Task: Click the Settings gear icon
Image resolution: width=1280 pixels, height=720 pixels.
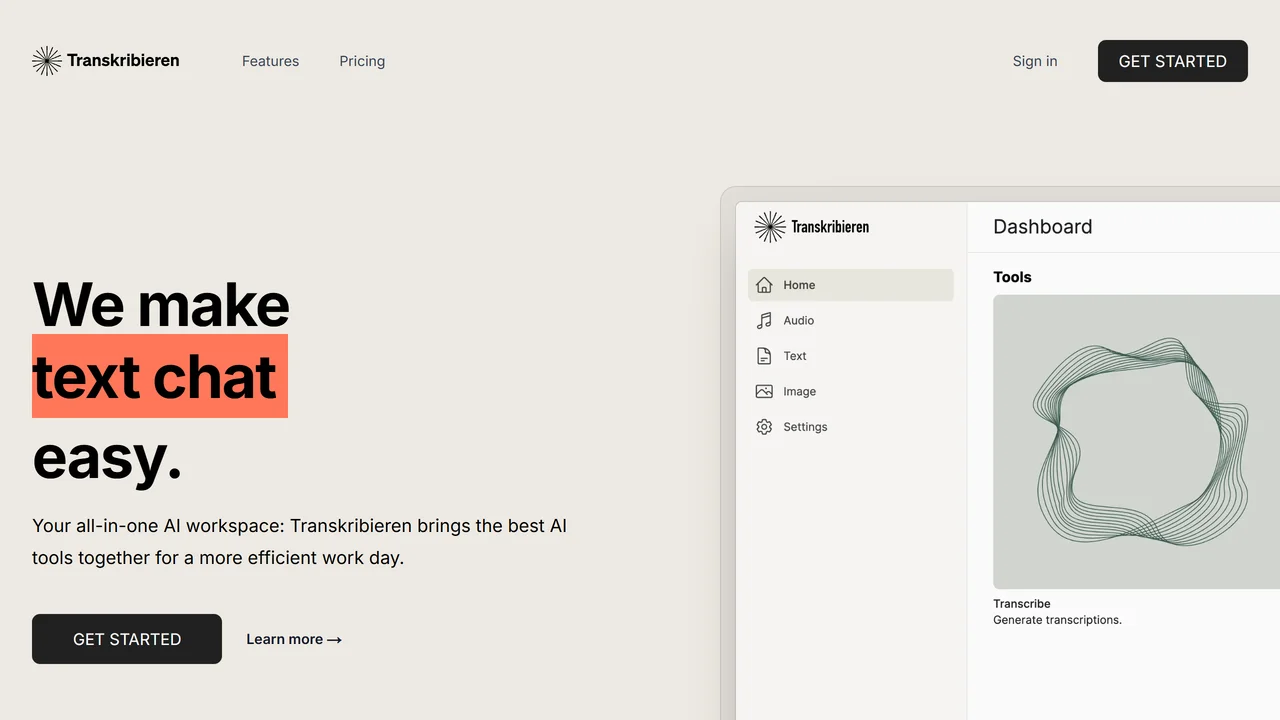Action: point(764,427)
